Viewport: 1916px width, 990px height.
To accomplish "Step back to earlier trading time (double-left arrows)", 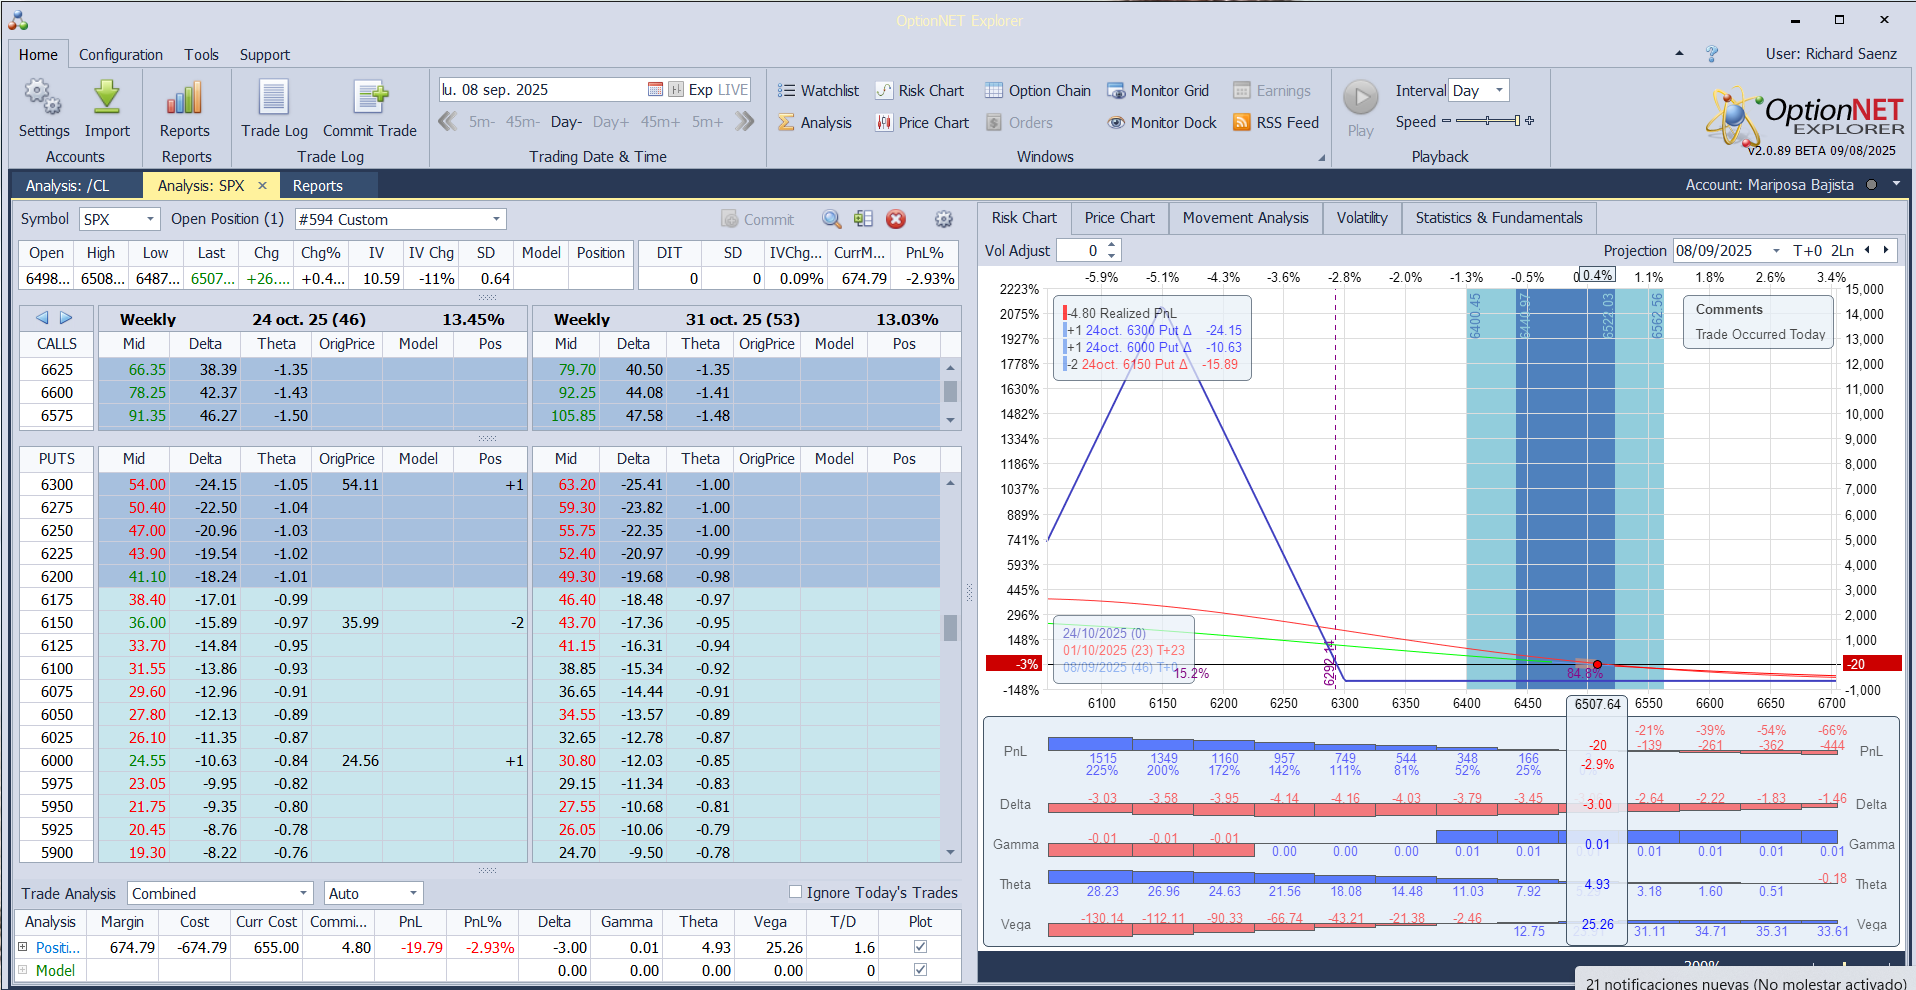I will tap(448, 121).
